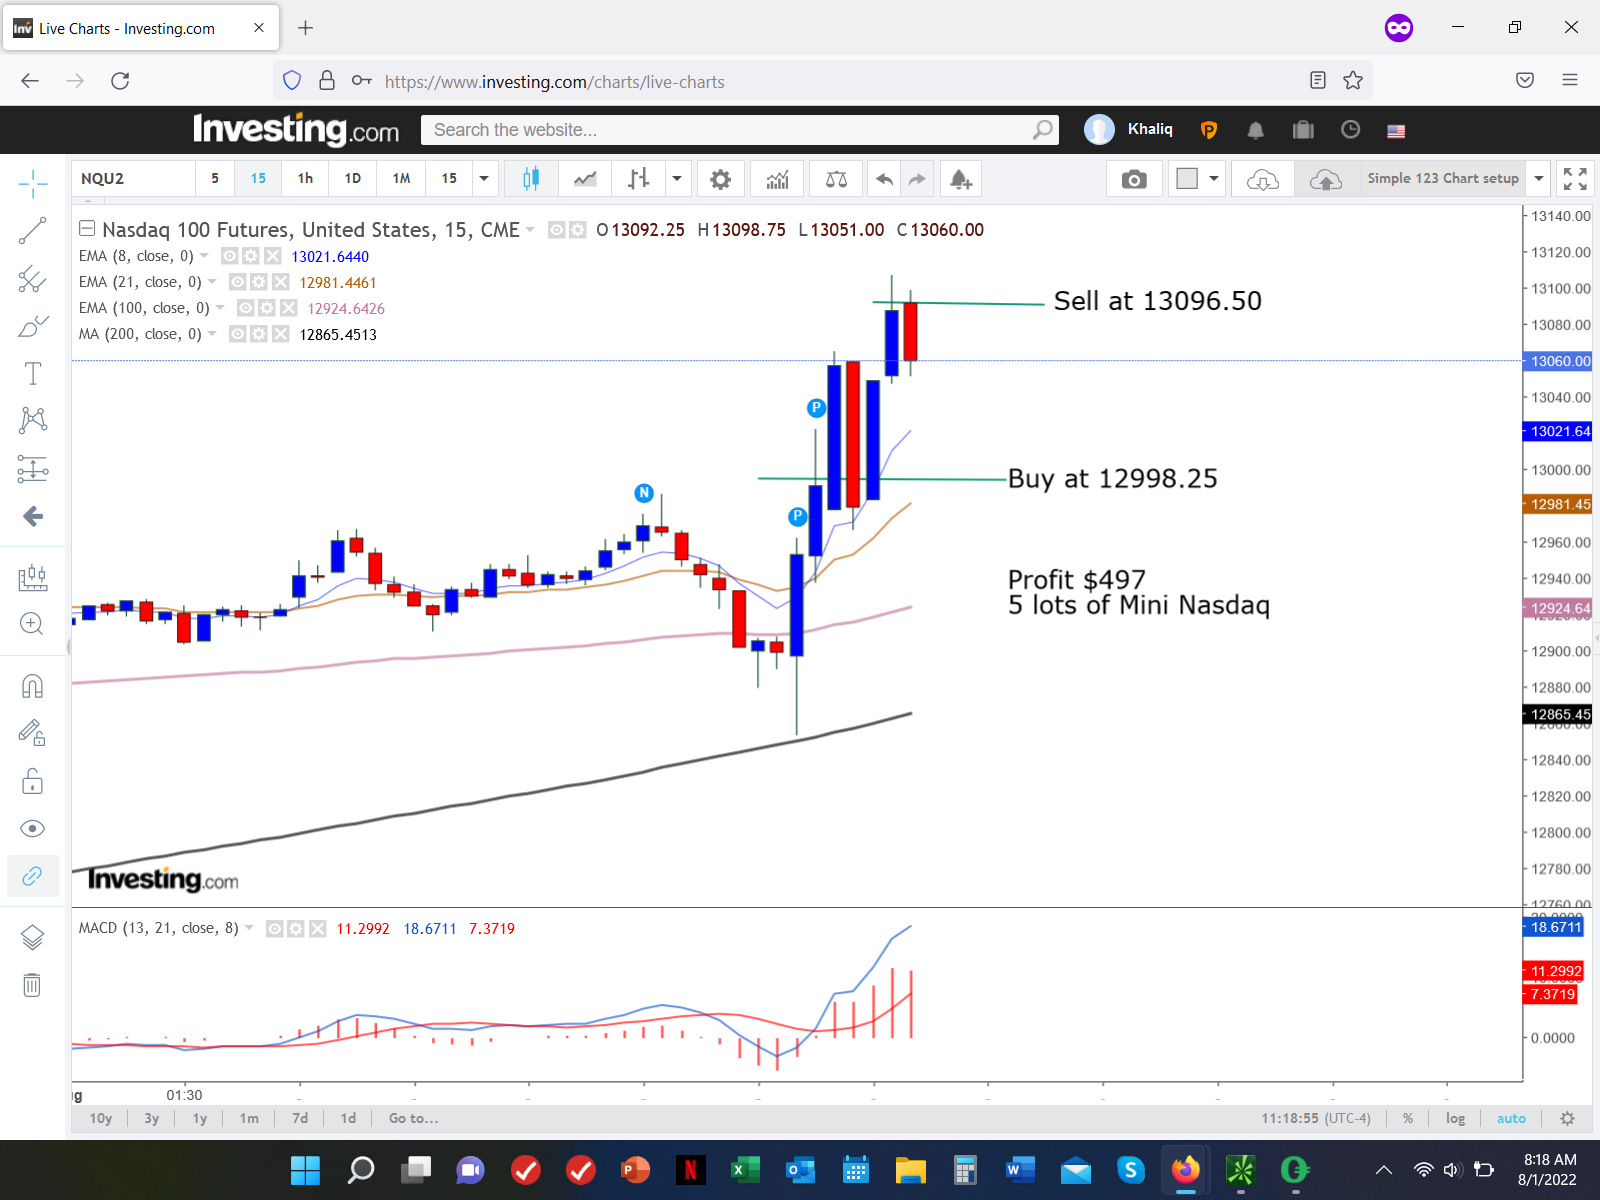The height and width of the screenshot is (1200, 1600).
Task: Switch to the 1M timeframe
Action: tap(401, 178)
